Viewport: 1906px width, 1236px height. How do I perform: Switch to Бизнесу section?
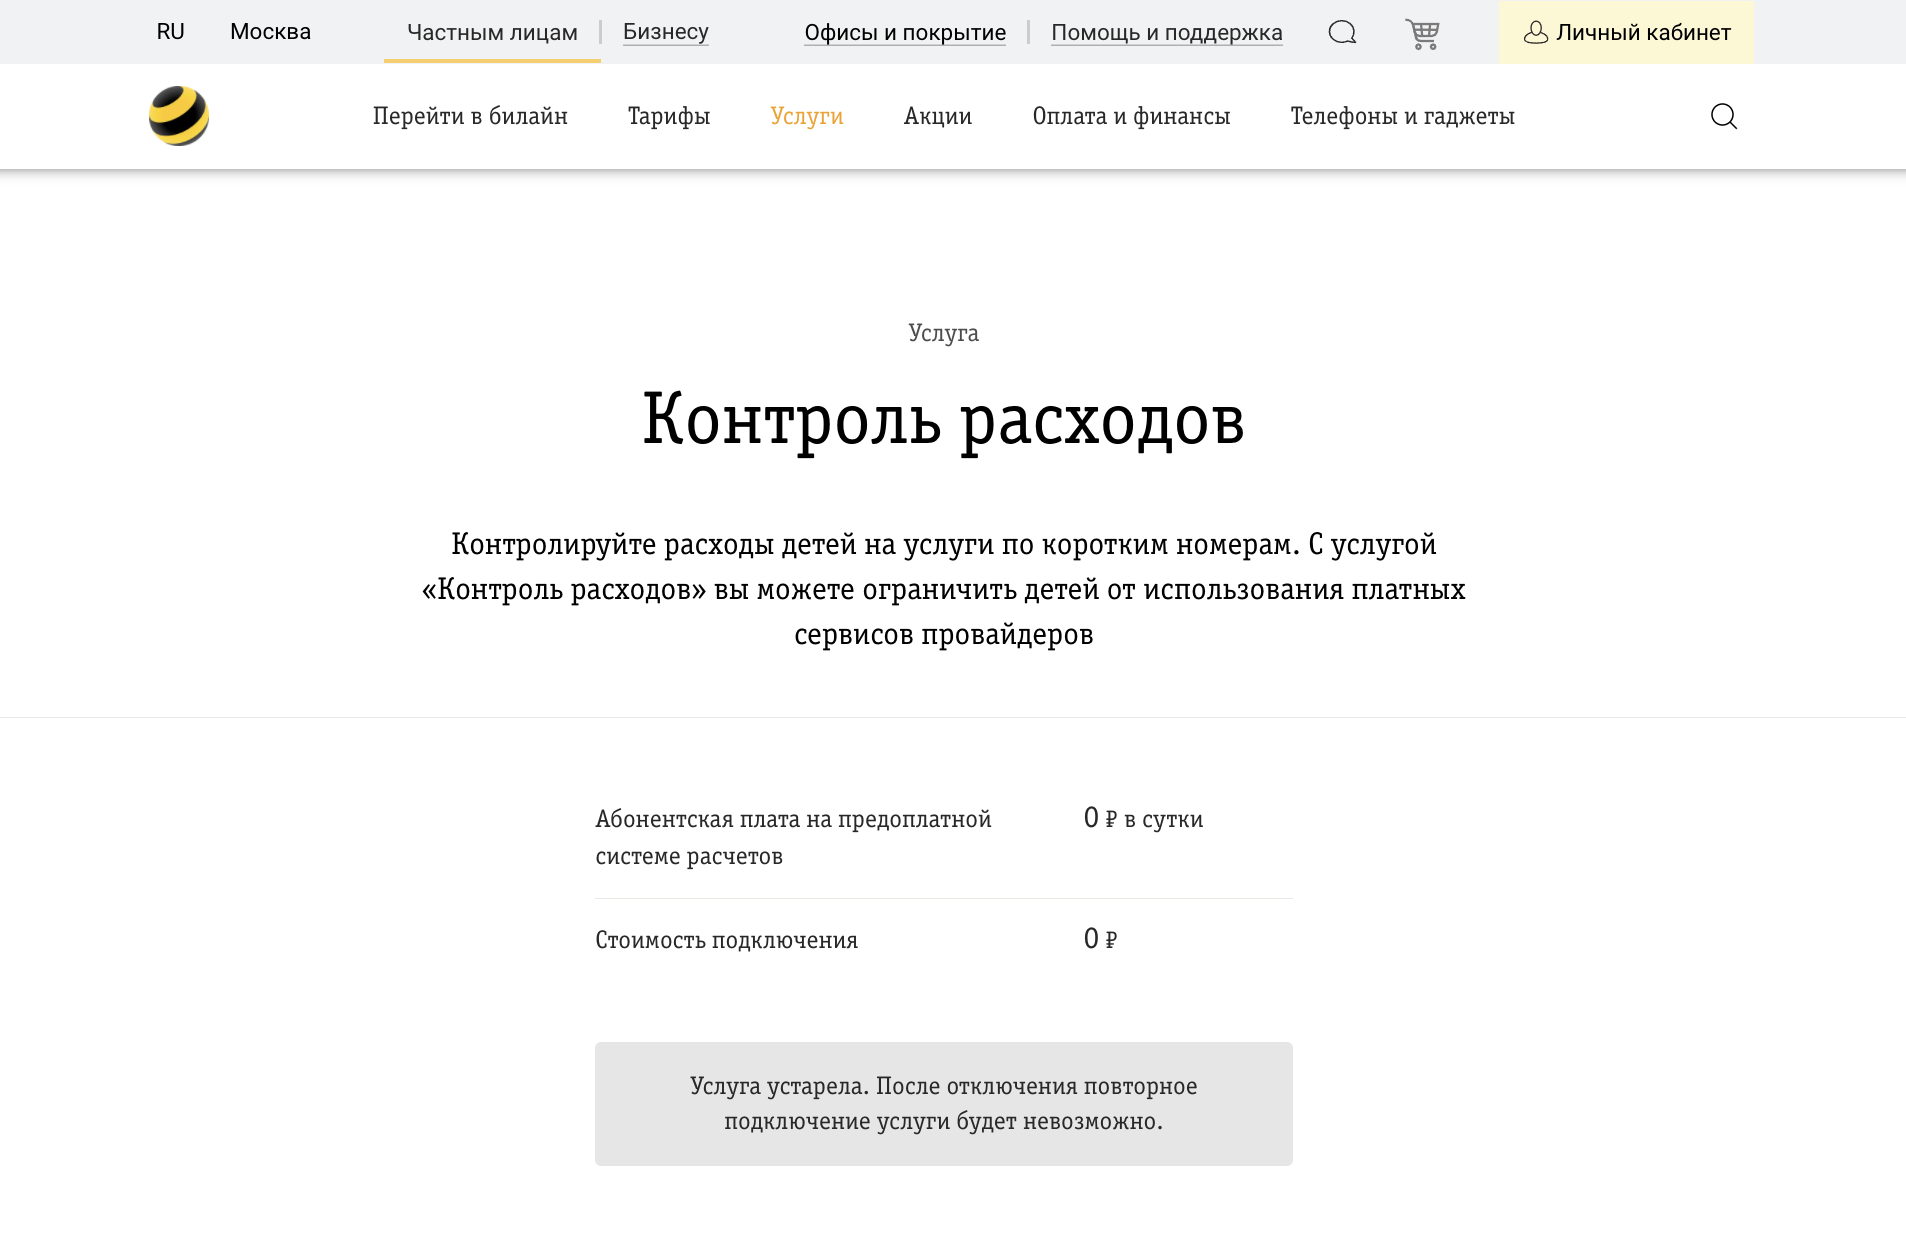point(665,31)
